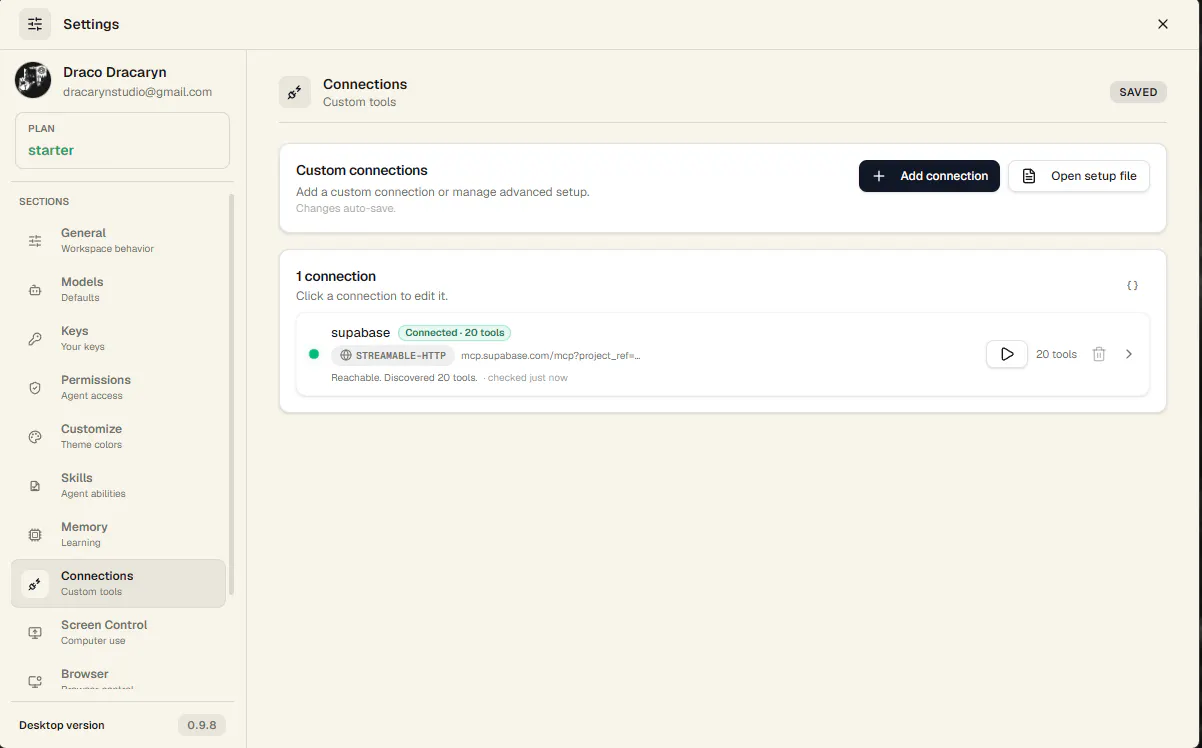Expand the supabase connection chevron
1202x748 pixels.
(1129, 354)
